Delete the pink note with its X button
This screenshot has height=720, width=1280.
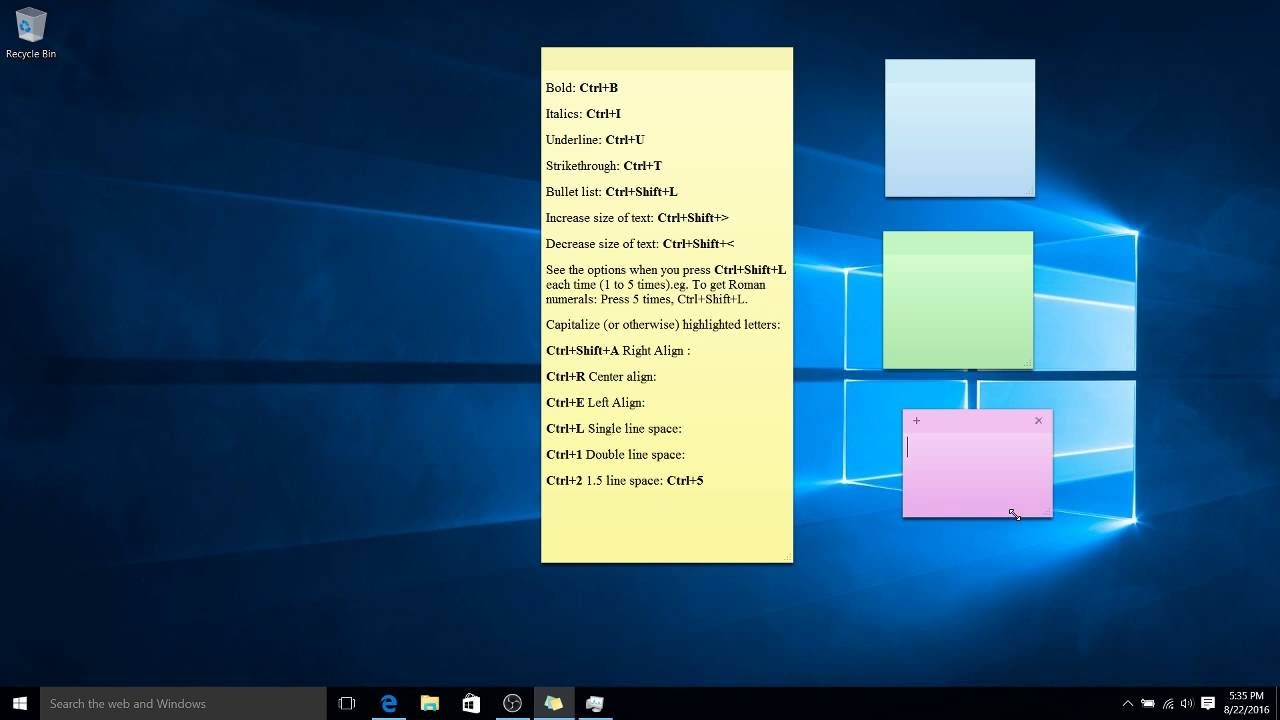(x=1038, y=421)
